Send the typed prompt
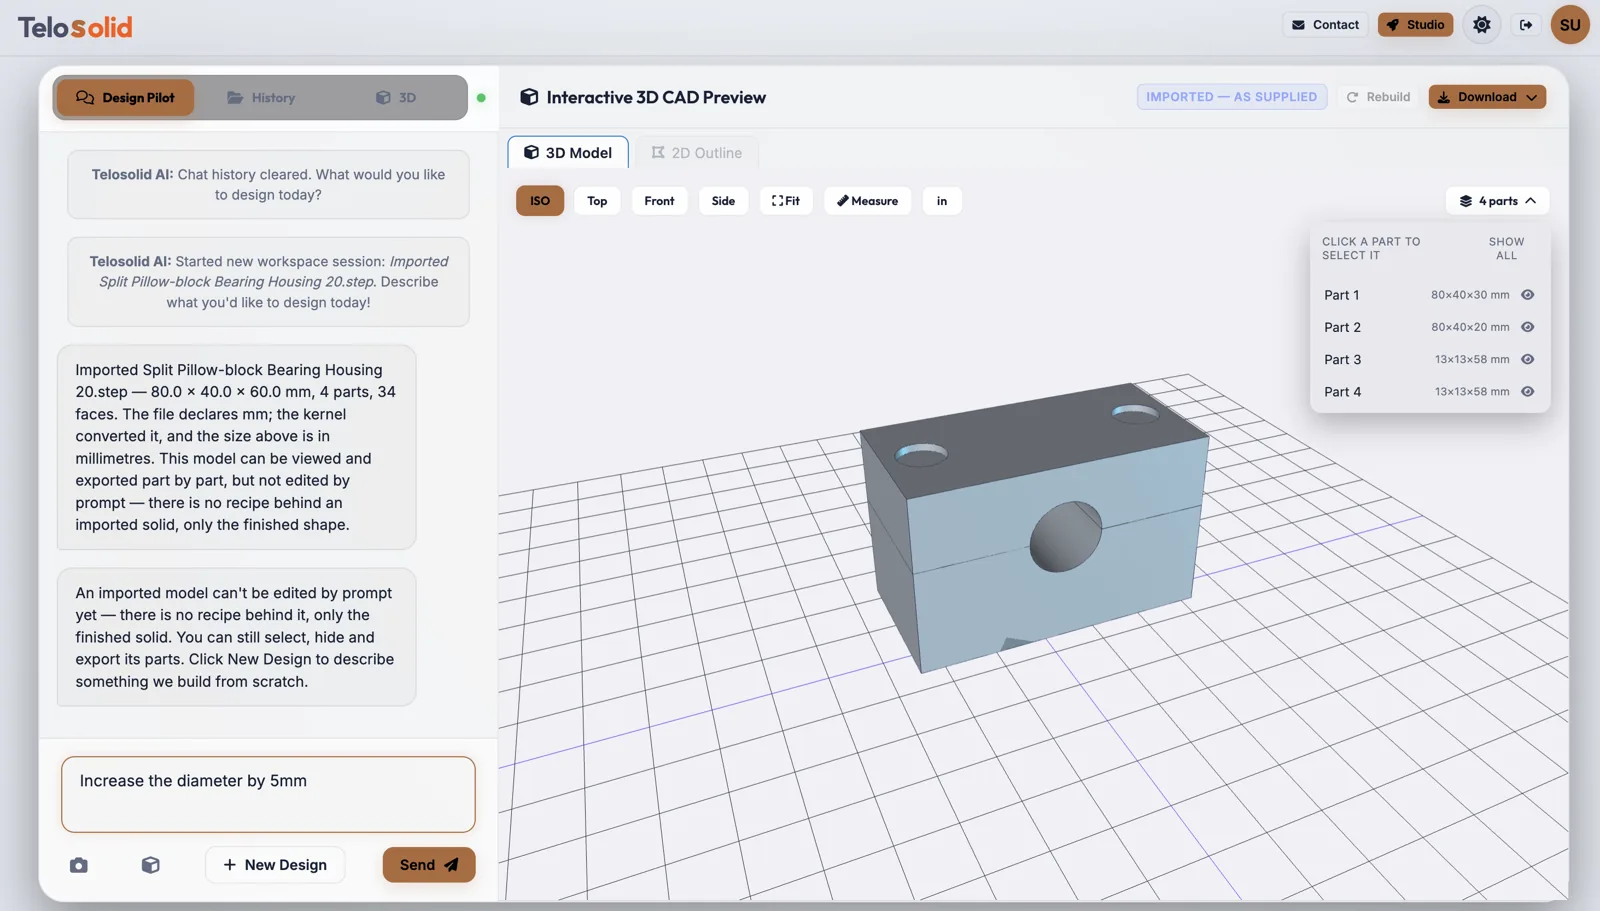The width and height of the screenshot is (1600, 911). (428, 865)
